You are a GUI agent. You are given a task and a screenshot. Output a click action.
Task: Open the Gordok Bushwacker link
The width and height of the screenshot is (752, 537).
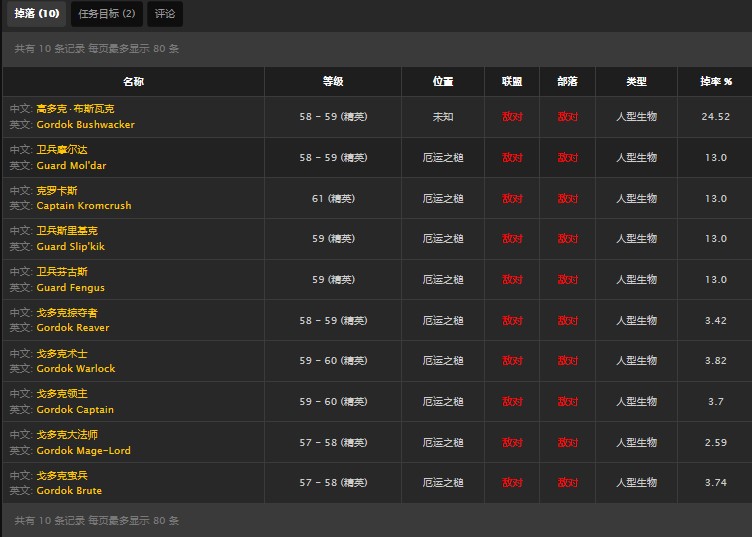pos(85,125)
